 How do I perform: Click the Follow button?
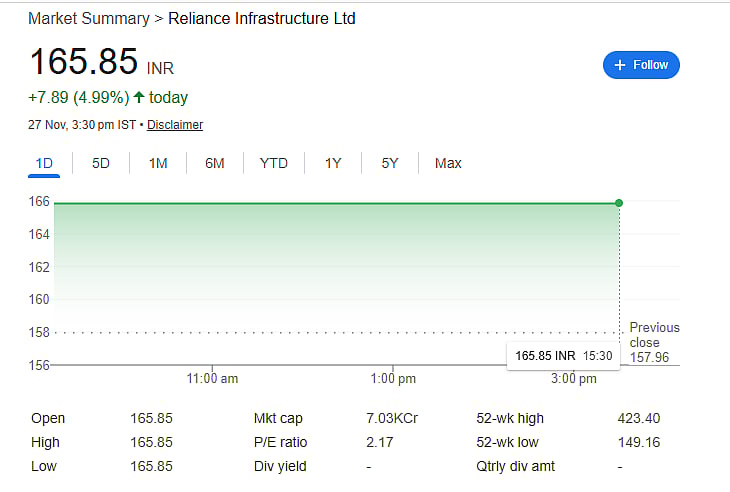click(641, 65)
